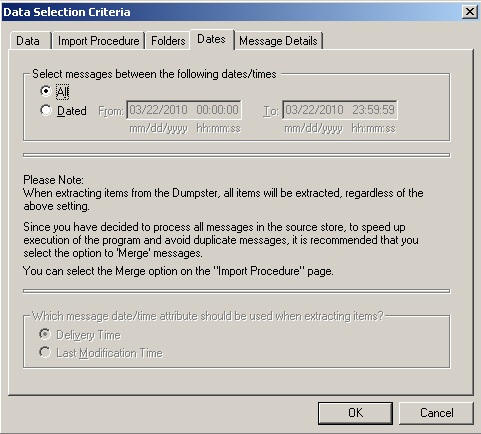
Task: Click the From label
Action: pos(111,111)
